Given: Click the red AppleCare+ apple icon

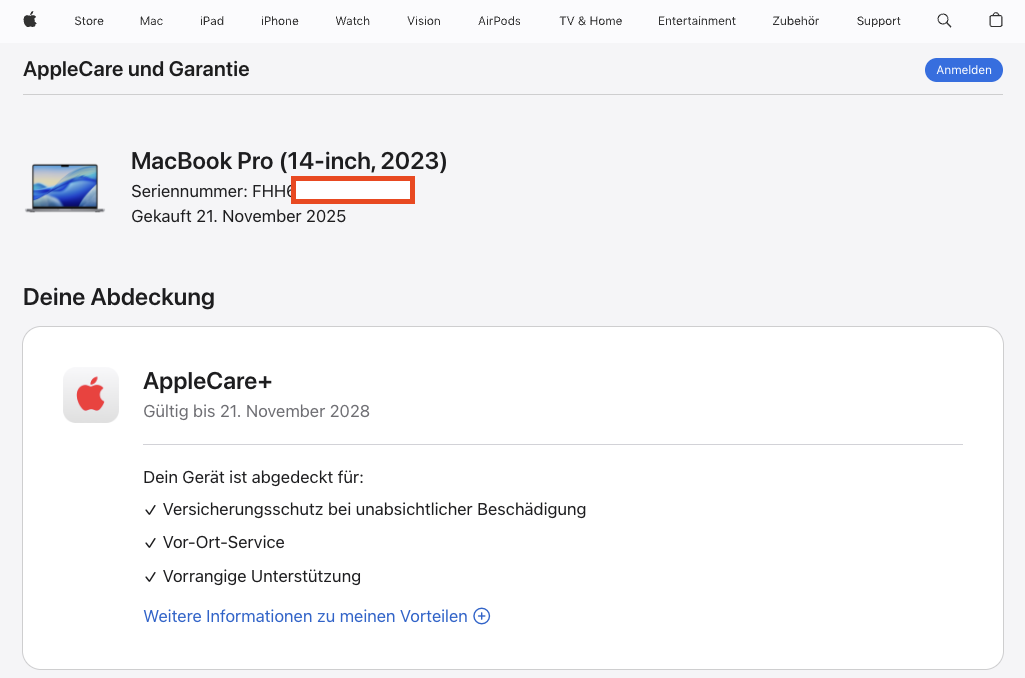Looking at the screenshot, I should click(91, 395).
